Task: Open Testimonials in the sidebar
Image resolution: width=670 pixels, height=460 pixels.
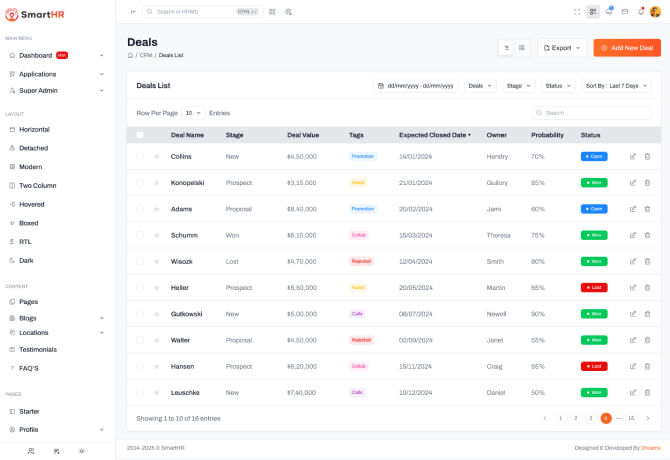Action: pos(37,349)
